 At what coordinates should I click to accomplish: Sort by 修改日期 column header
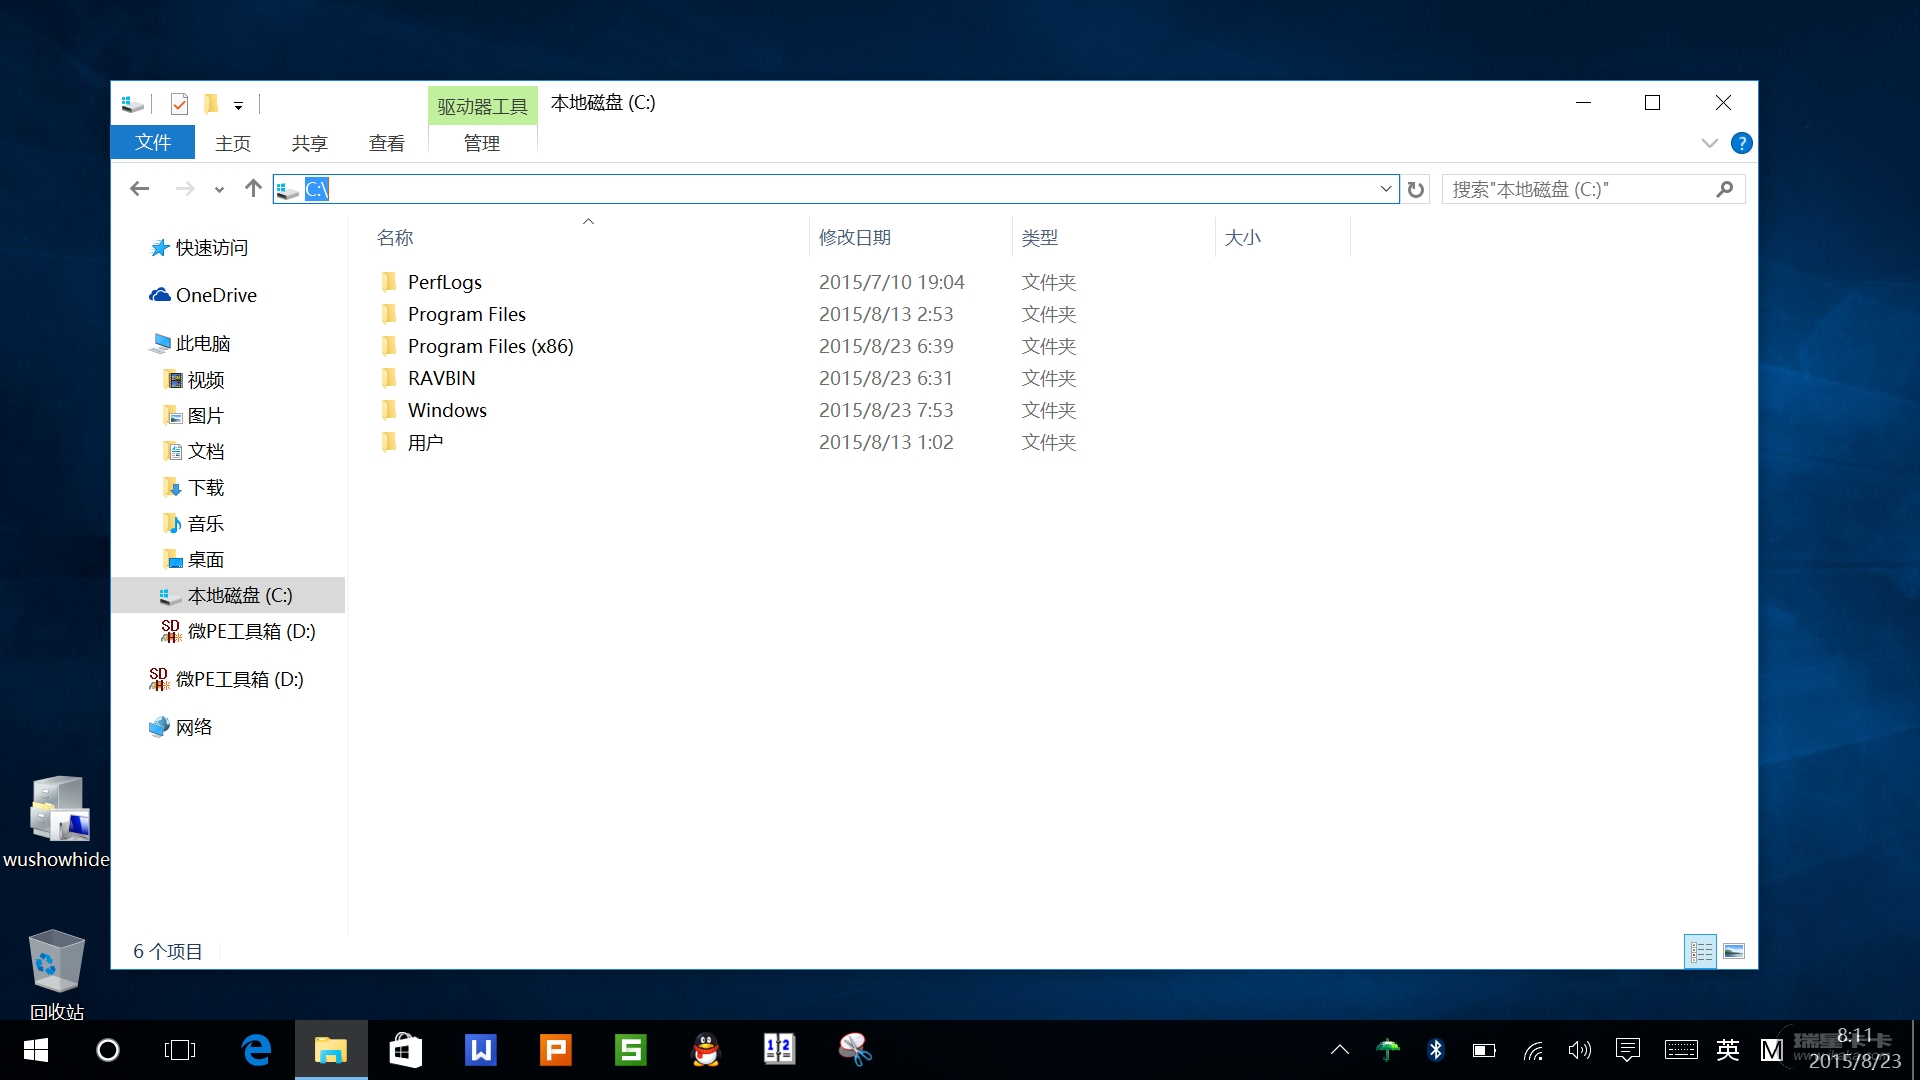click(x=855, y=238)
